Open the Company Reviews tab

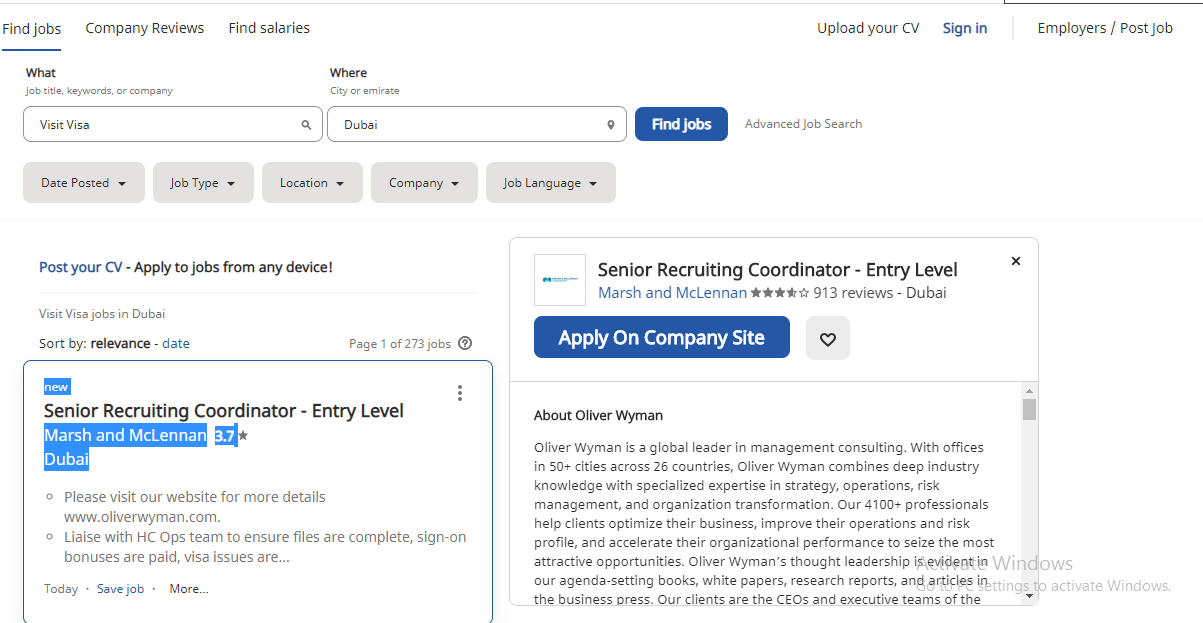pyautogui.click(x=145, y=28)
